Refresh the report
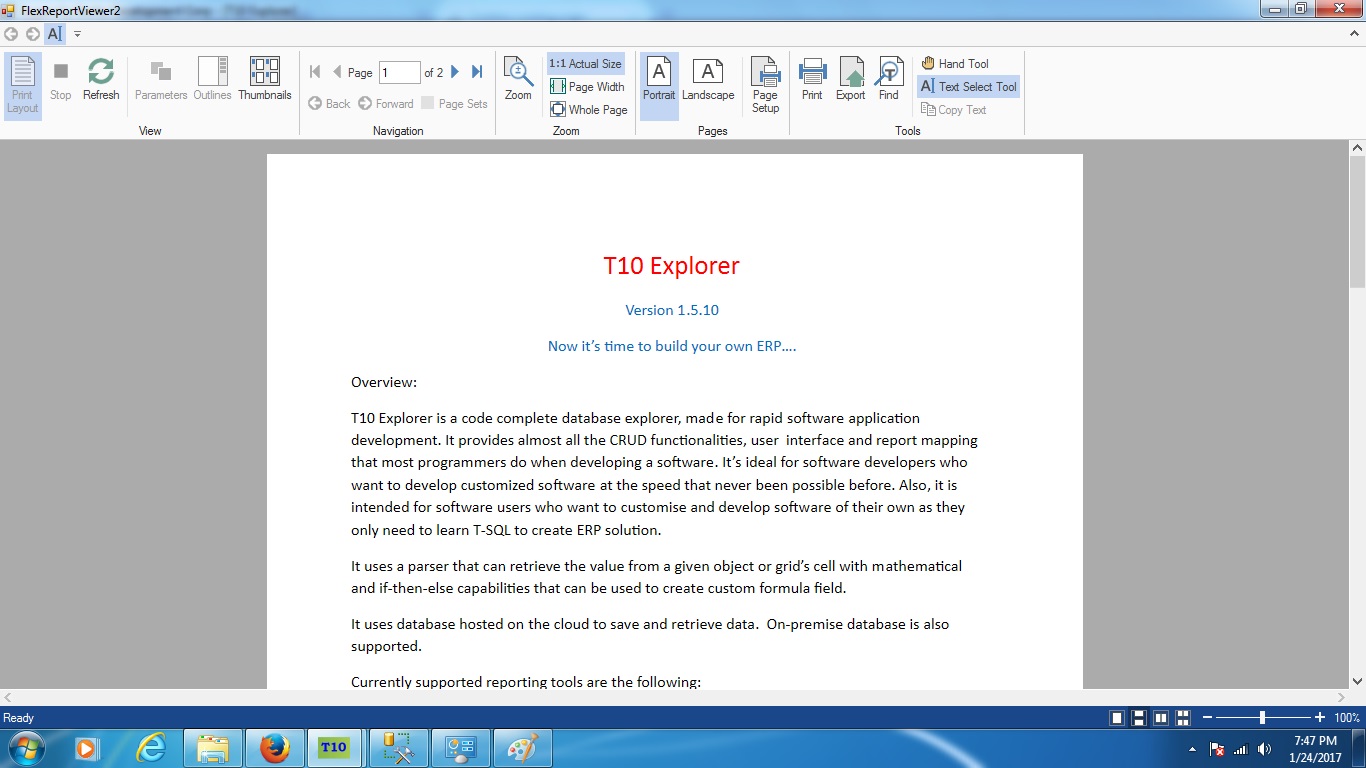The height and width of the screenshot is (768, 1366). 101,82
